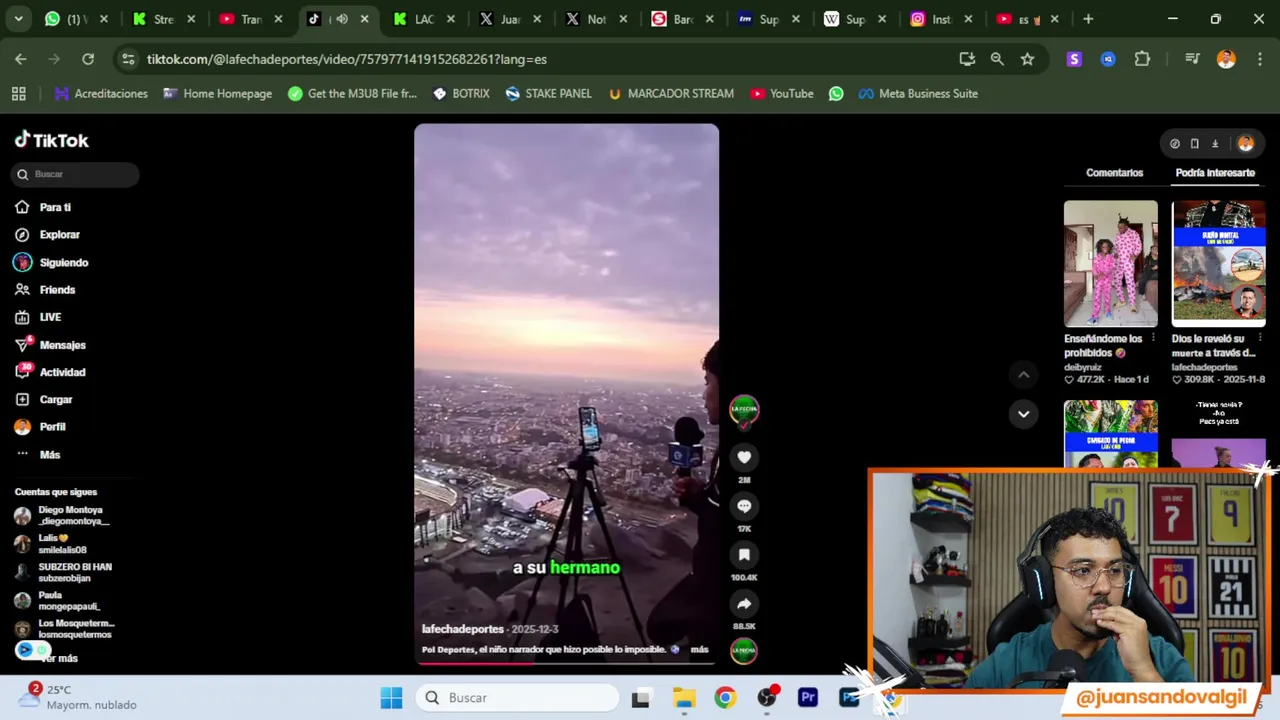Open the coins icon in top-right pill

point(1175,144)
